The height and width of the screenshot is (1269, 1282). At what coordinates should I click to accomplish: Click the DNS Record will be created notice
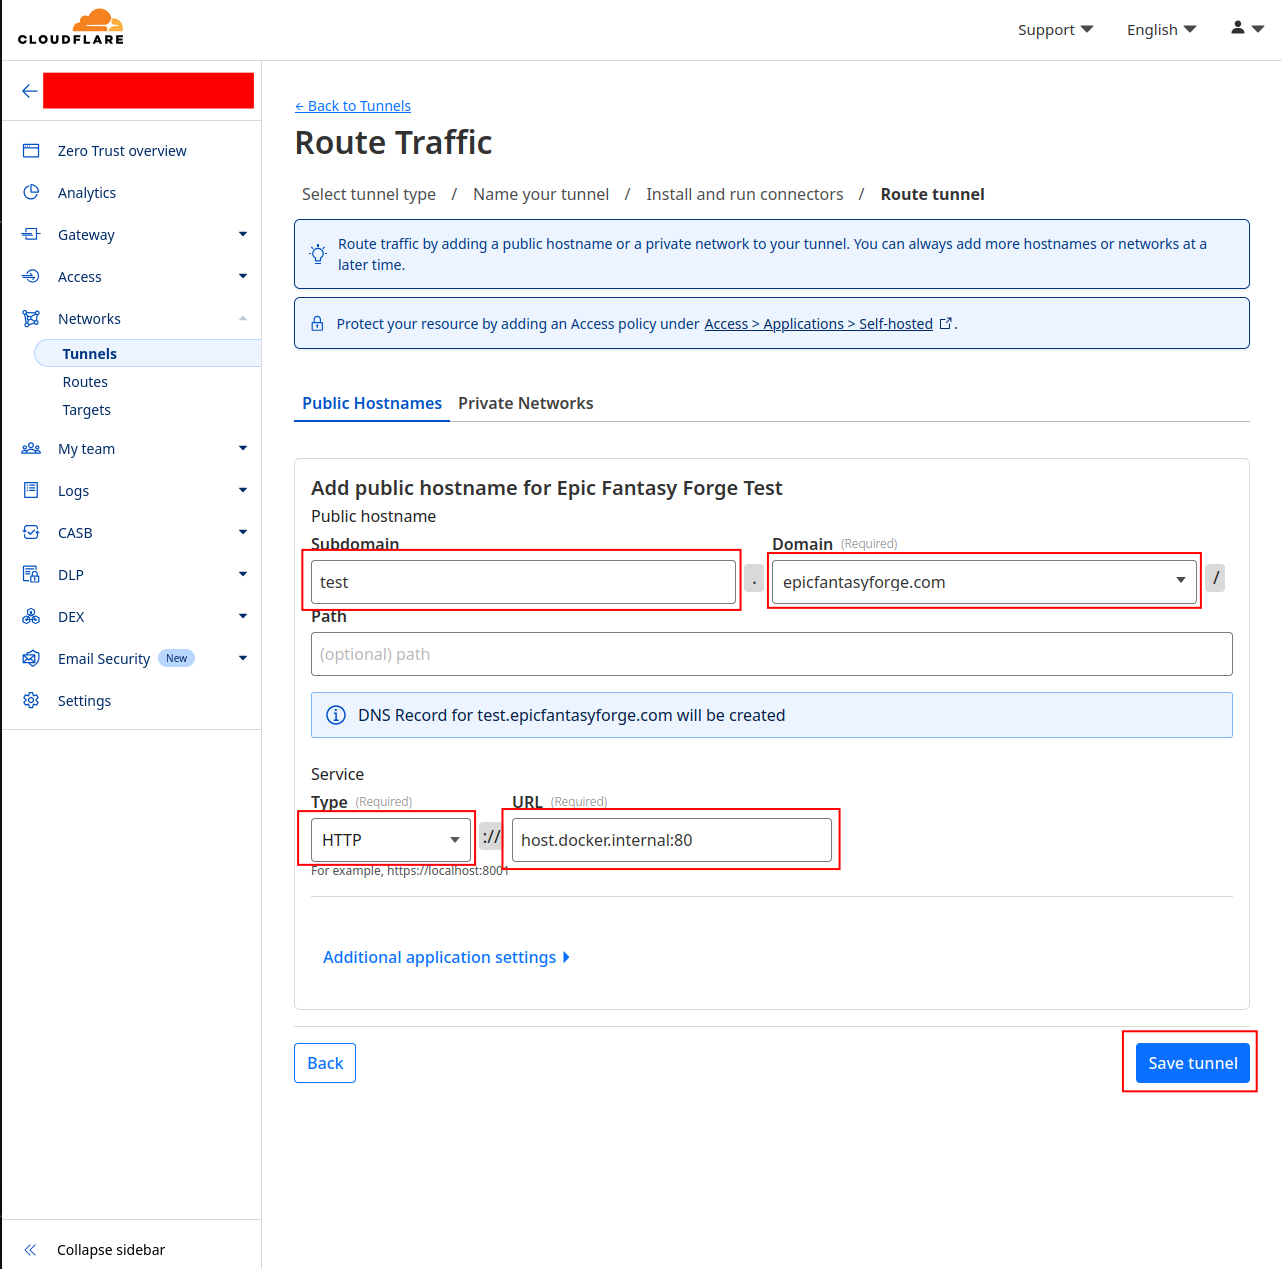coord(772,715)
